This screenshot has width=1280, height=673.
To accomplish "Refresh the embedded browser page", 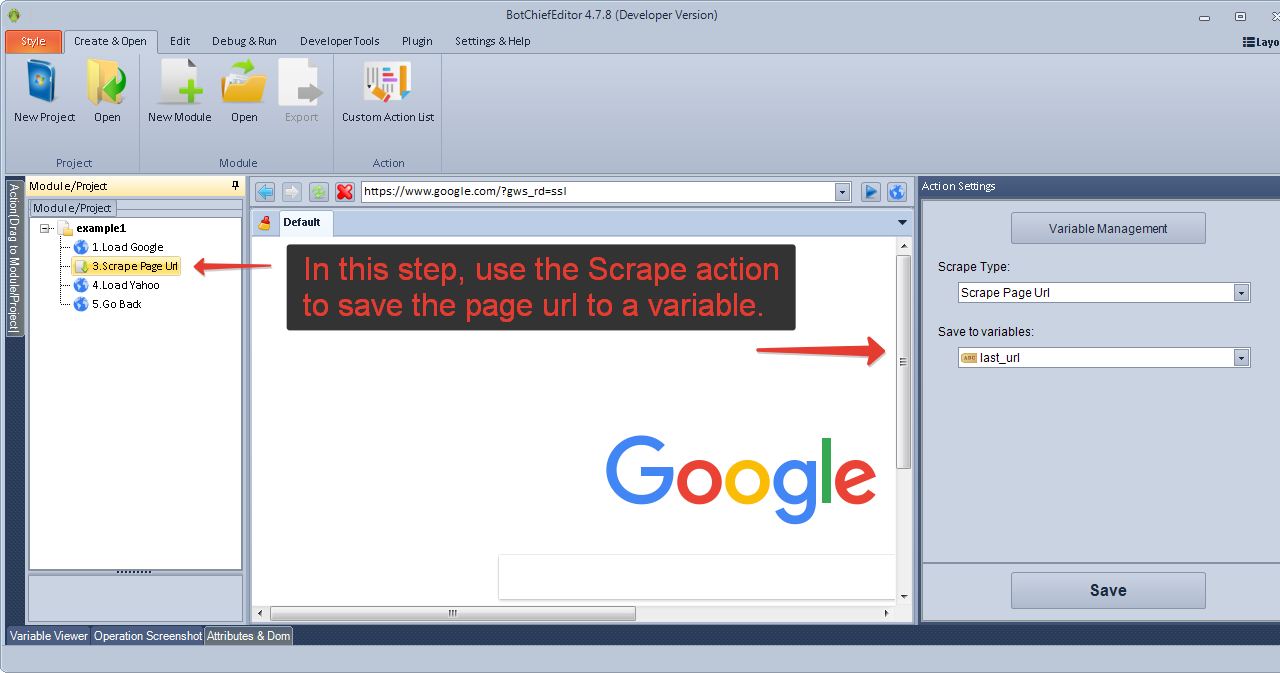I will click(318, 192).
